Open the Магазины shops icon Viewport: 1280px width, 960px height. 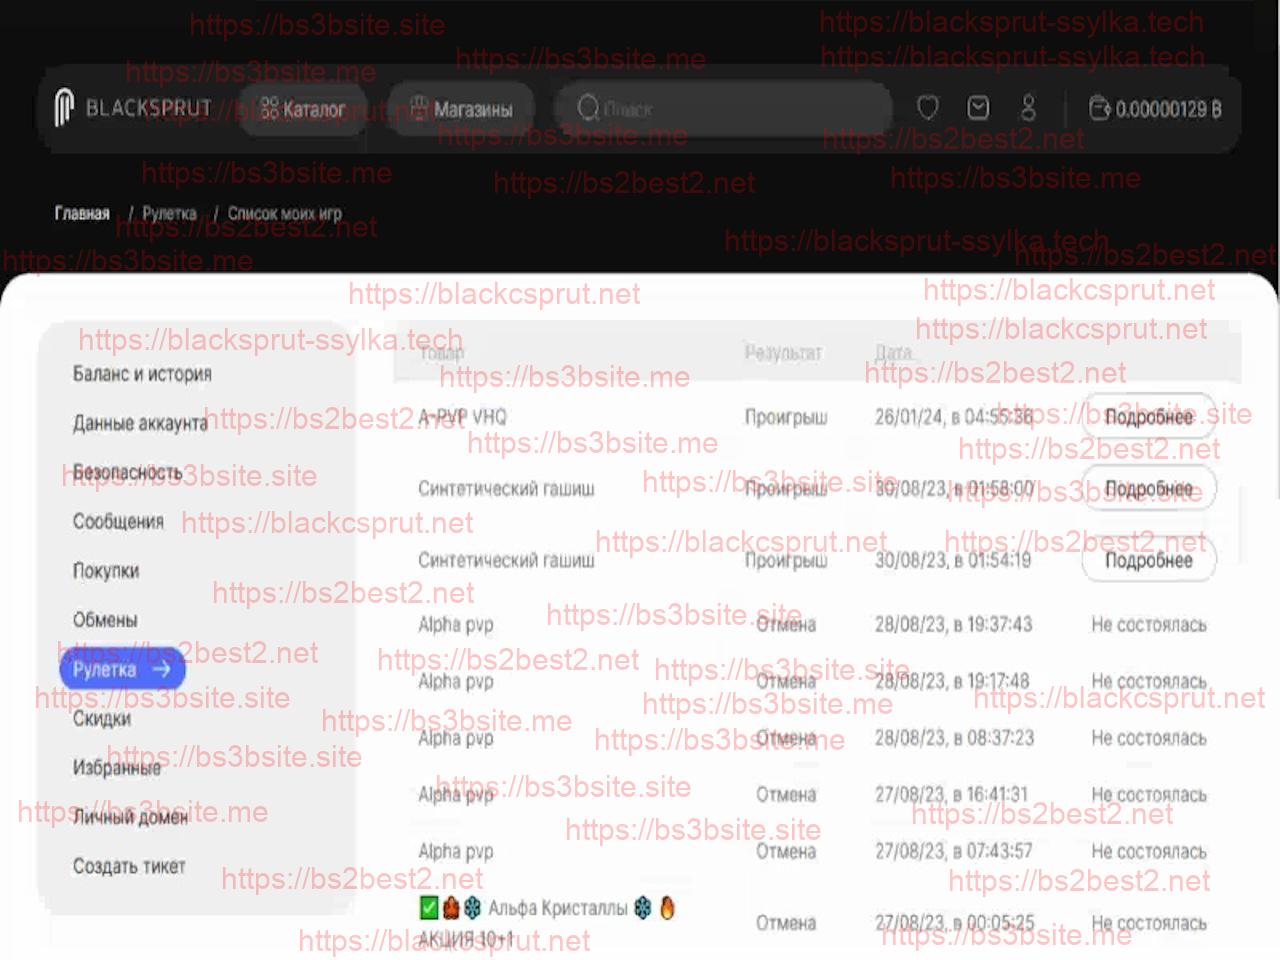(419, 108)
